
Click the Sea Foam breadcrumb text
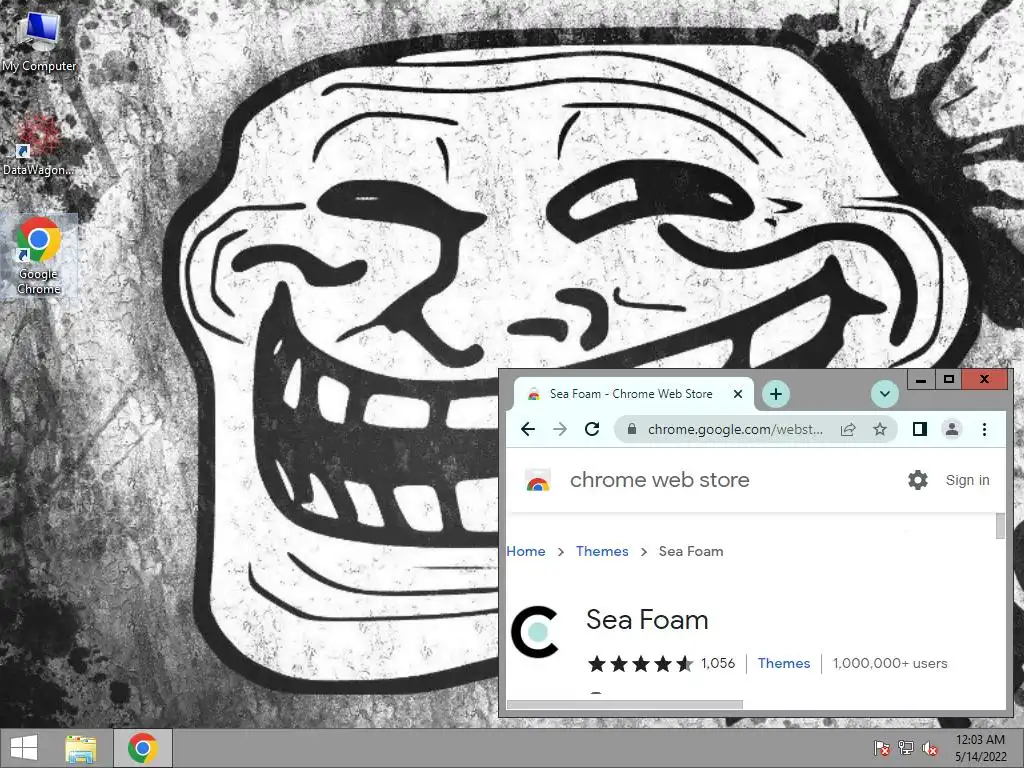pyautogui.click(x=691, y=551)
